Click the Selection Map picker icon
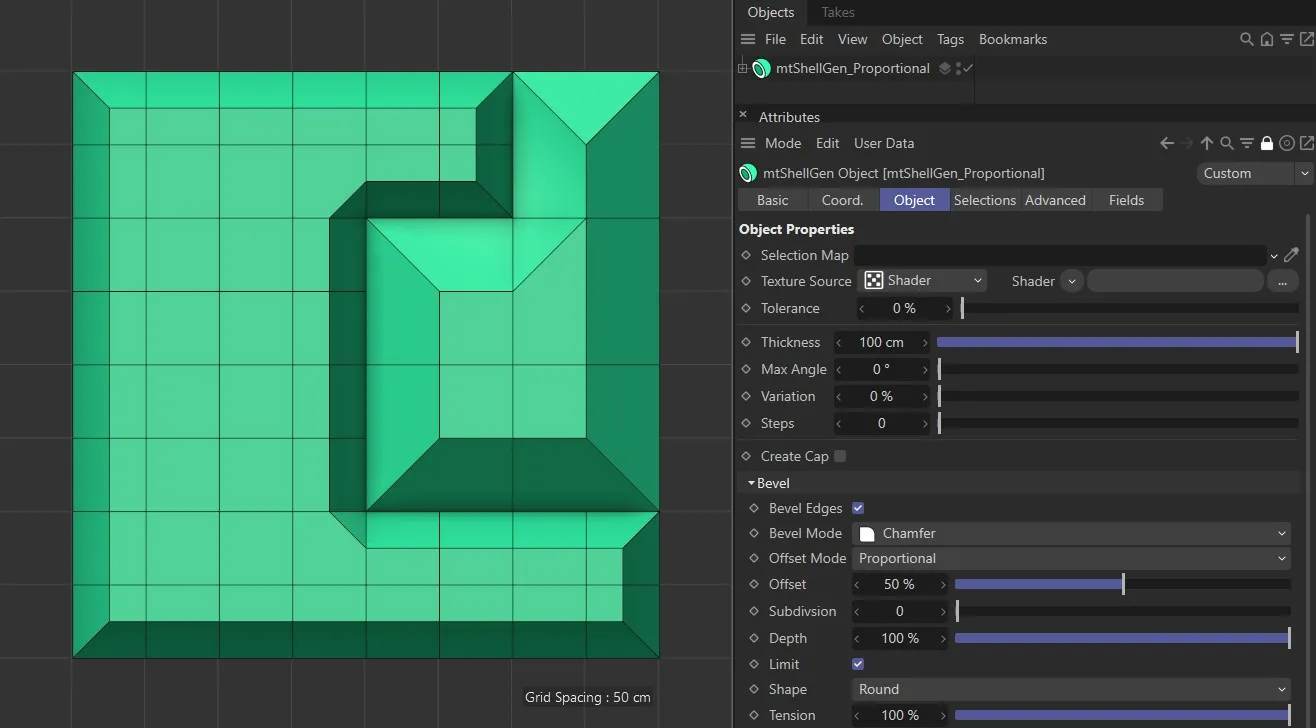This screenshot has width=1316, height=728. 1291,255
